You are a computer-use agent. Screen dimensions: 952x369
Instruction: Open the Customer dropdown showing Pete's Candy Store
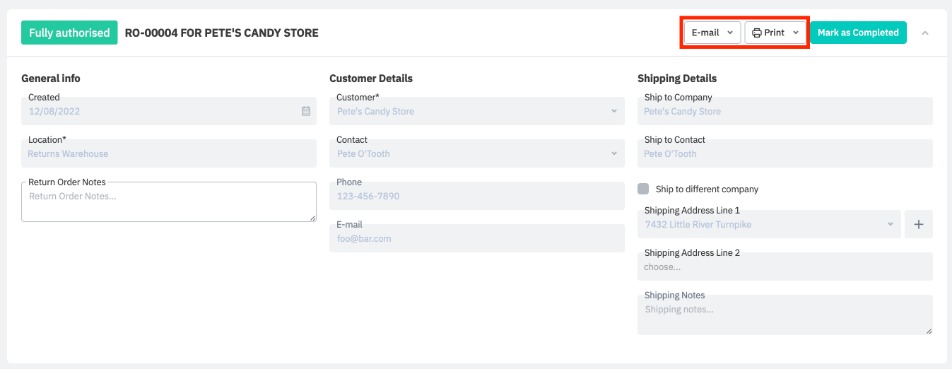coord(477,111)
